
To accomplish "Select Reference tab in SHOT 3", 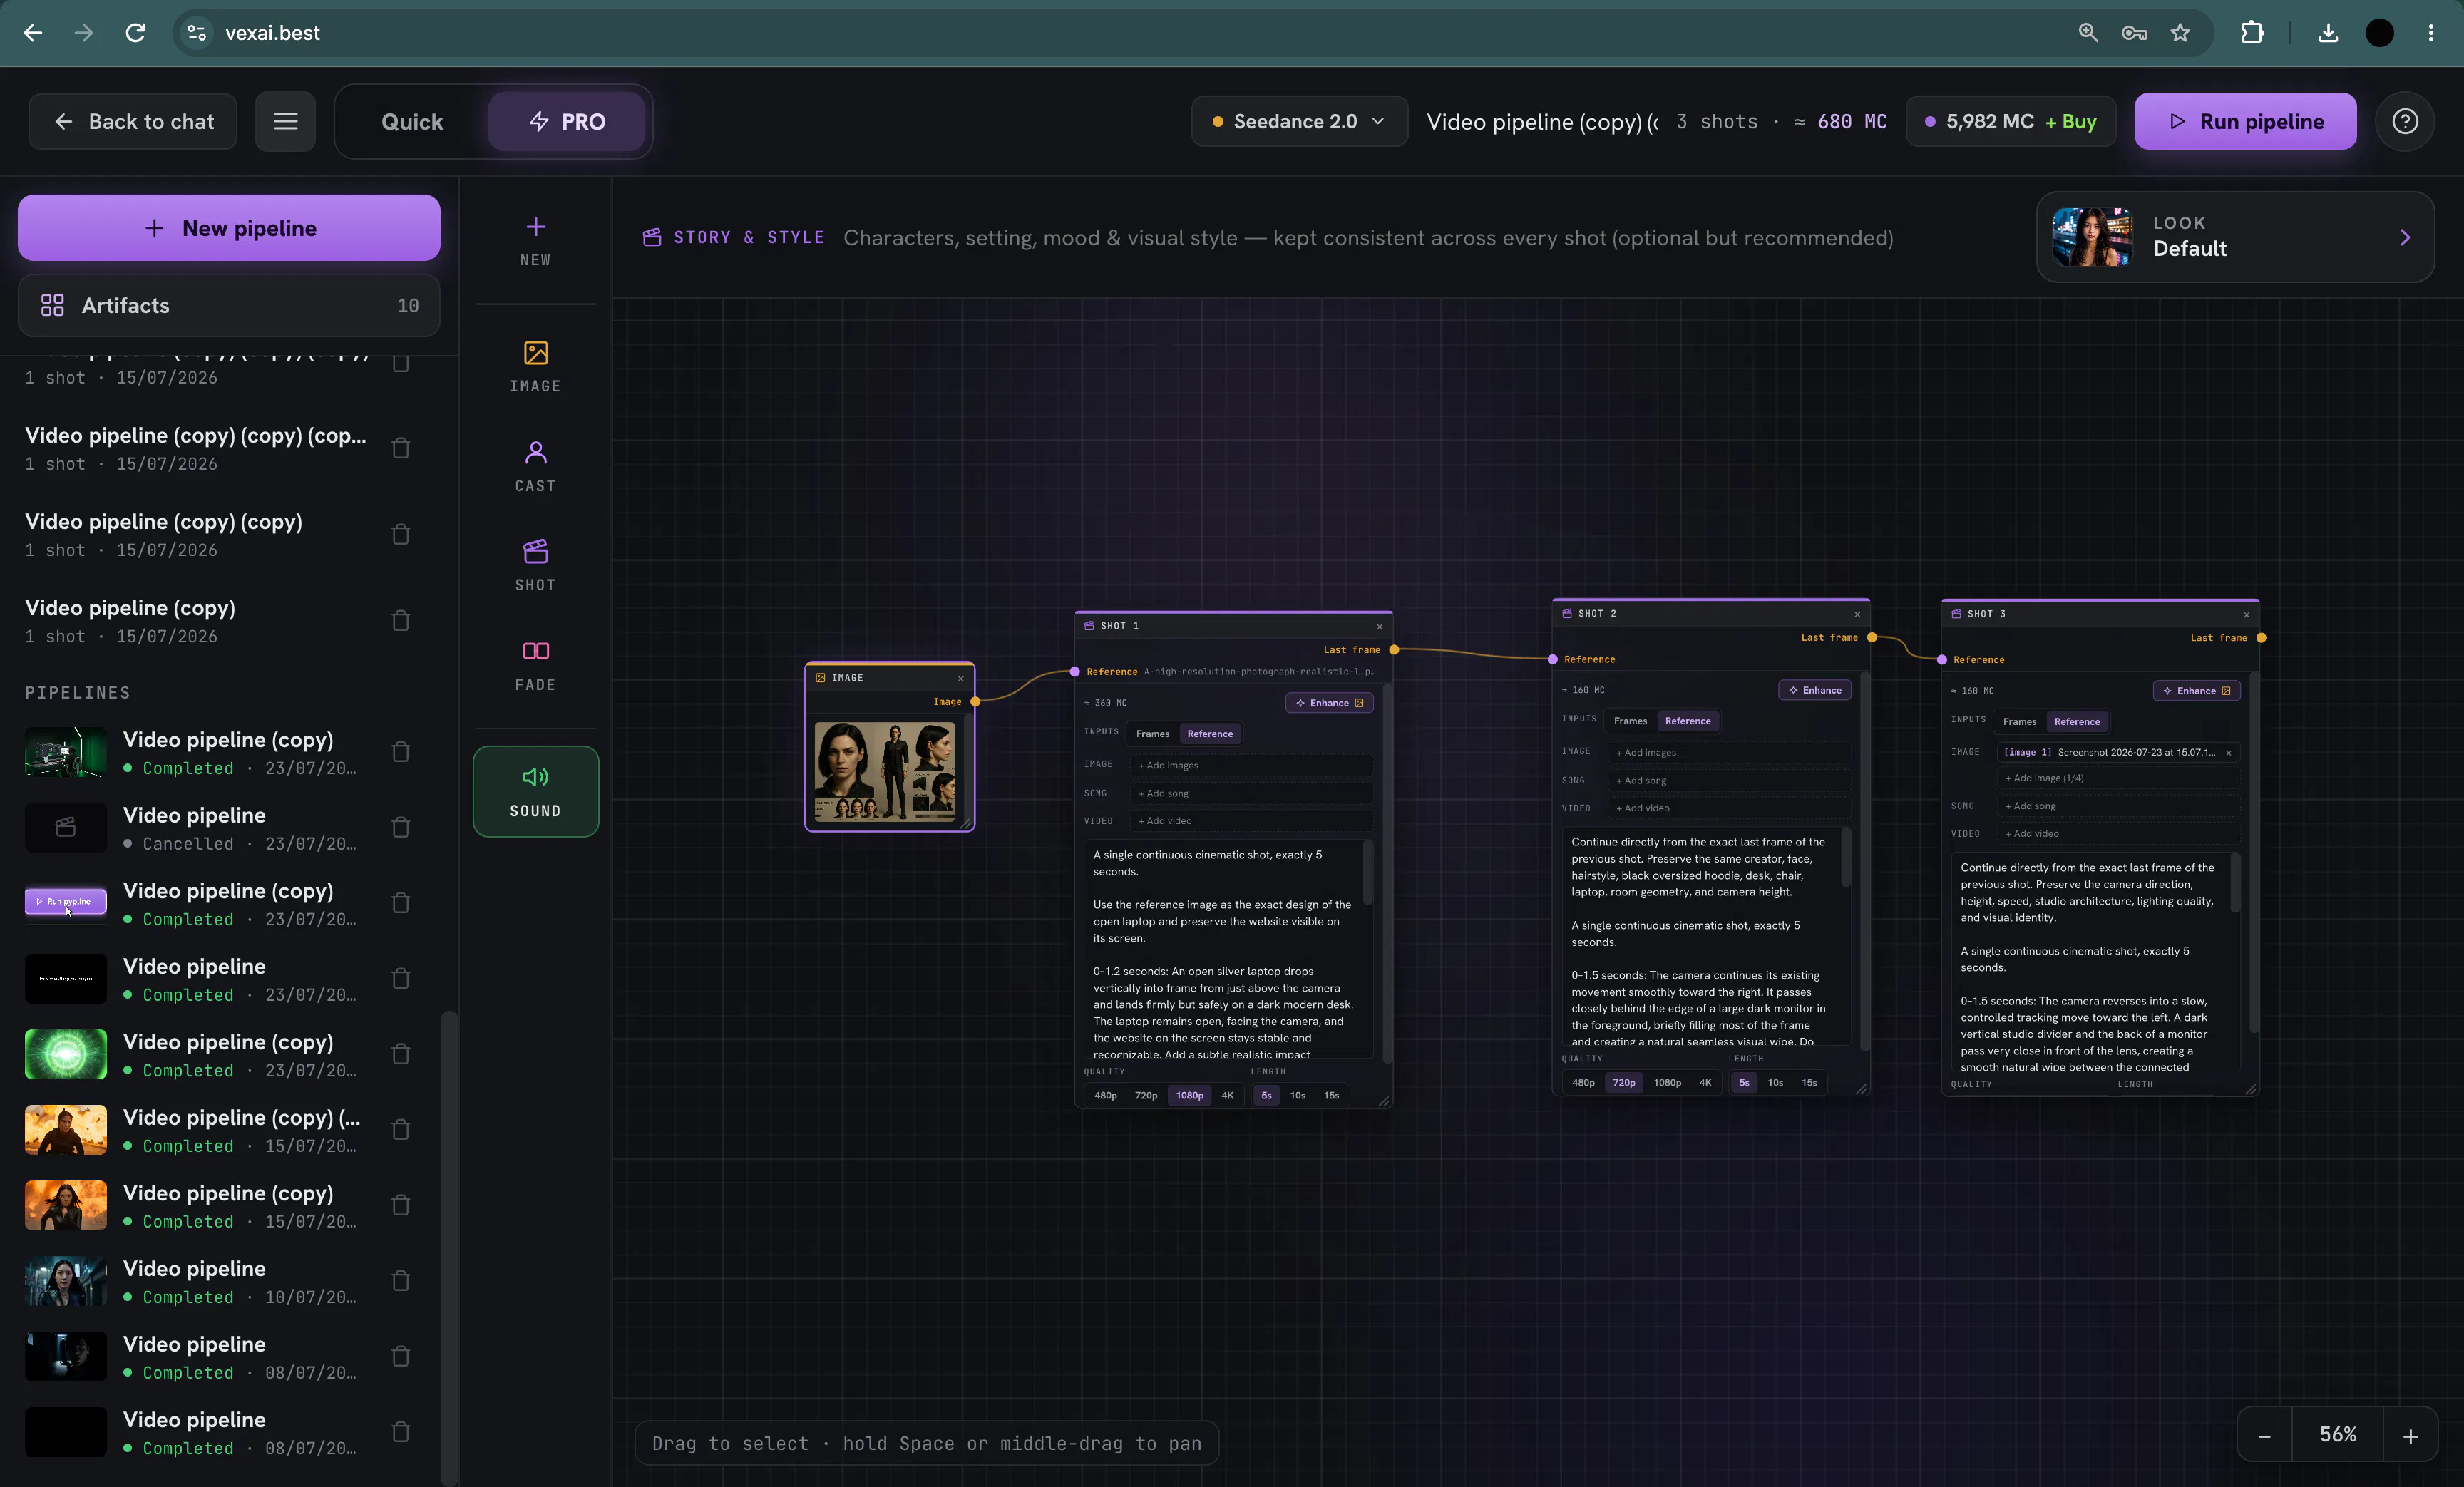I will 2077,722.
